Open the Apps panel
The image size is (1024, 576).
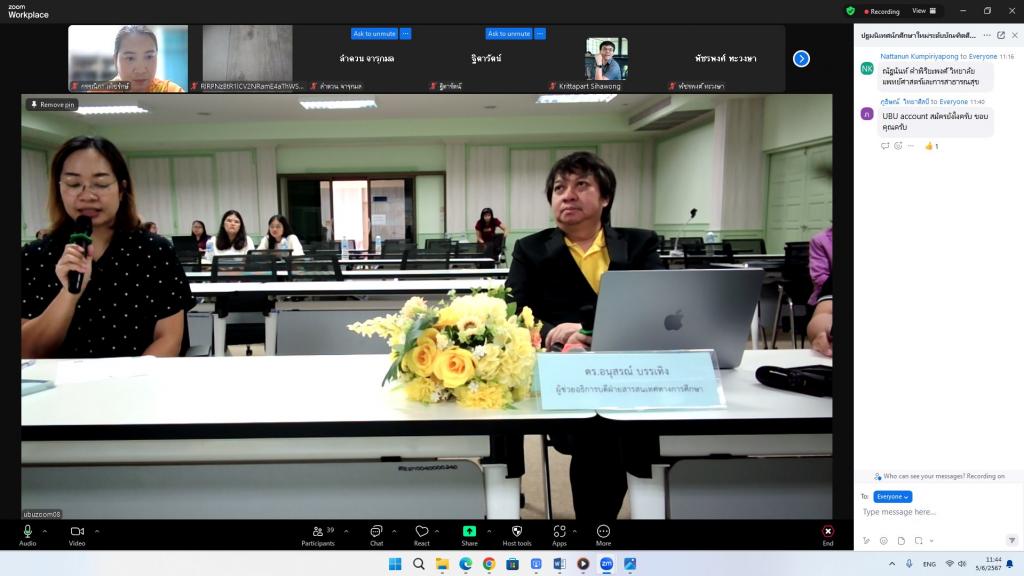[560, 535]
